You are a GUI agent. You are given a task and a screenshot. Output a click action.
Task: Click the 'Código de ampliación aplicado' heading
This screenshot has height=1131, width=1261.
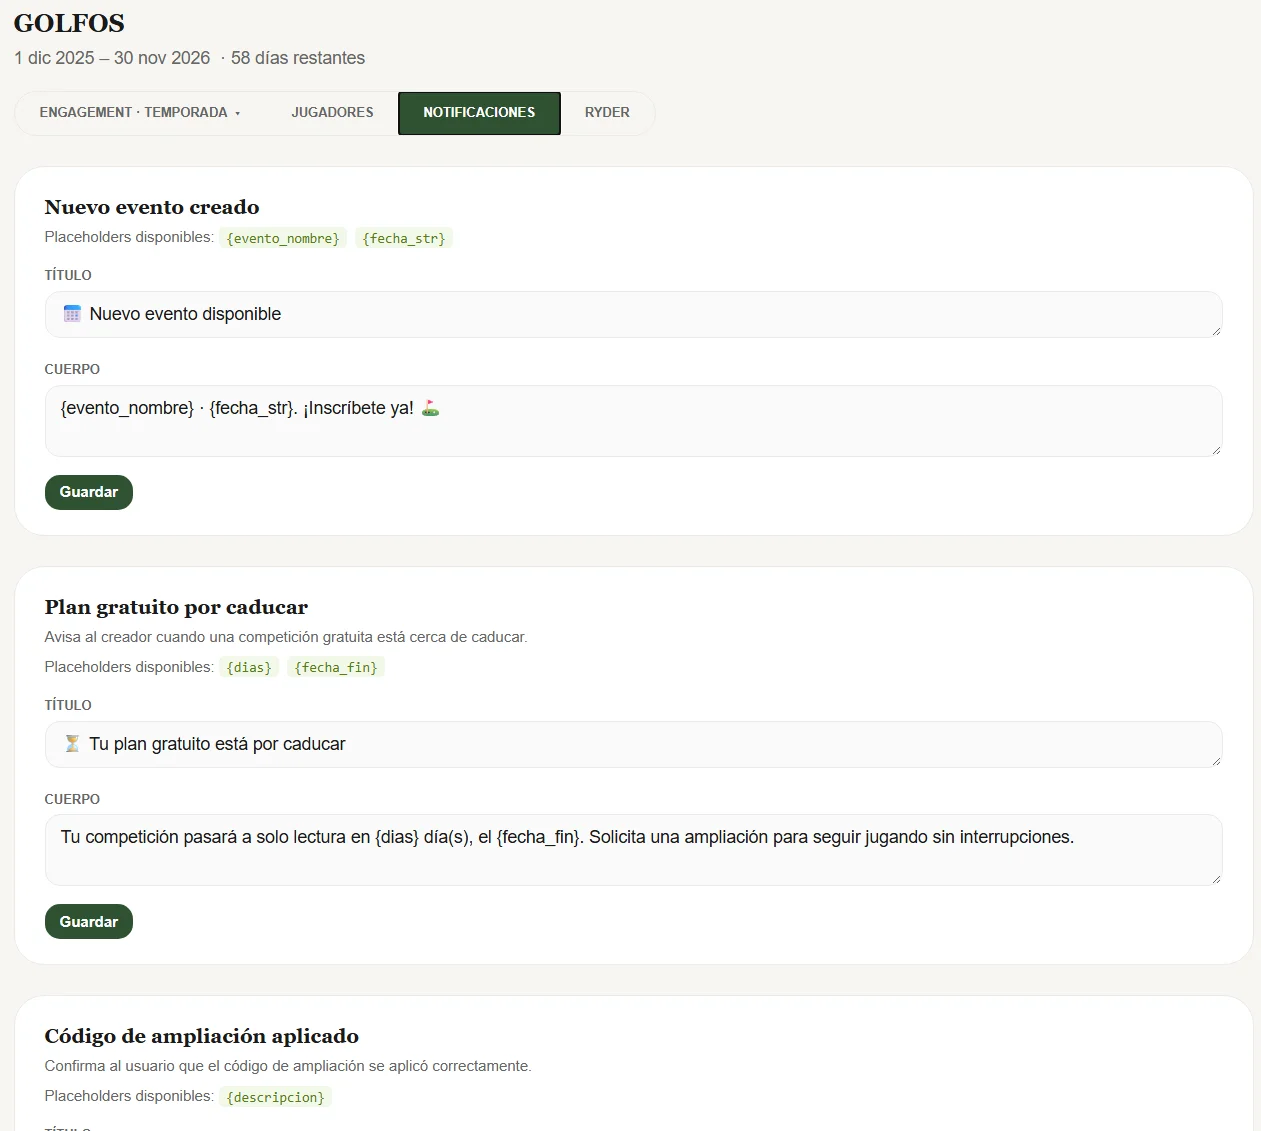pyautogui.click(x=202, y=1036)
